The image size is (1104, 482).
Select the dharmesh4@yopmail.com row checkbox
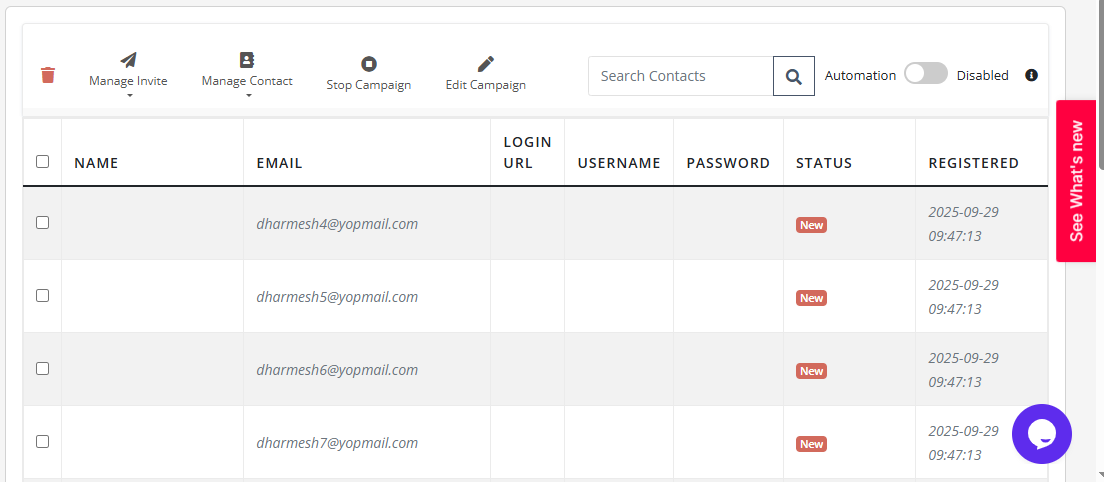click(43, 223)
